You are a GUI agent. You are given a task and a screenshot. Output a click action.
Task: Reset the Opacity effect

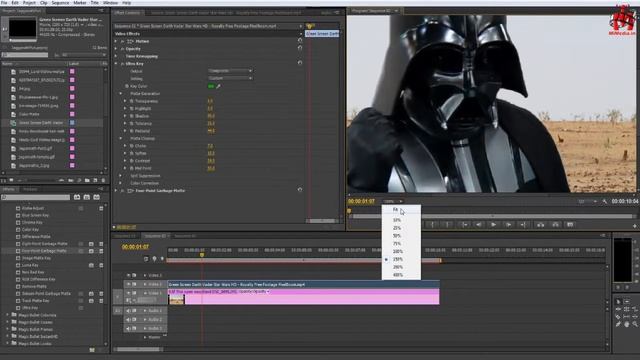coord(300,48)
